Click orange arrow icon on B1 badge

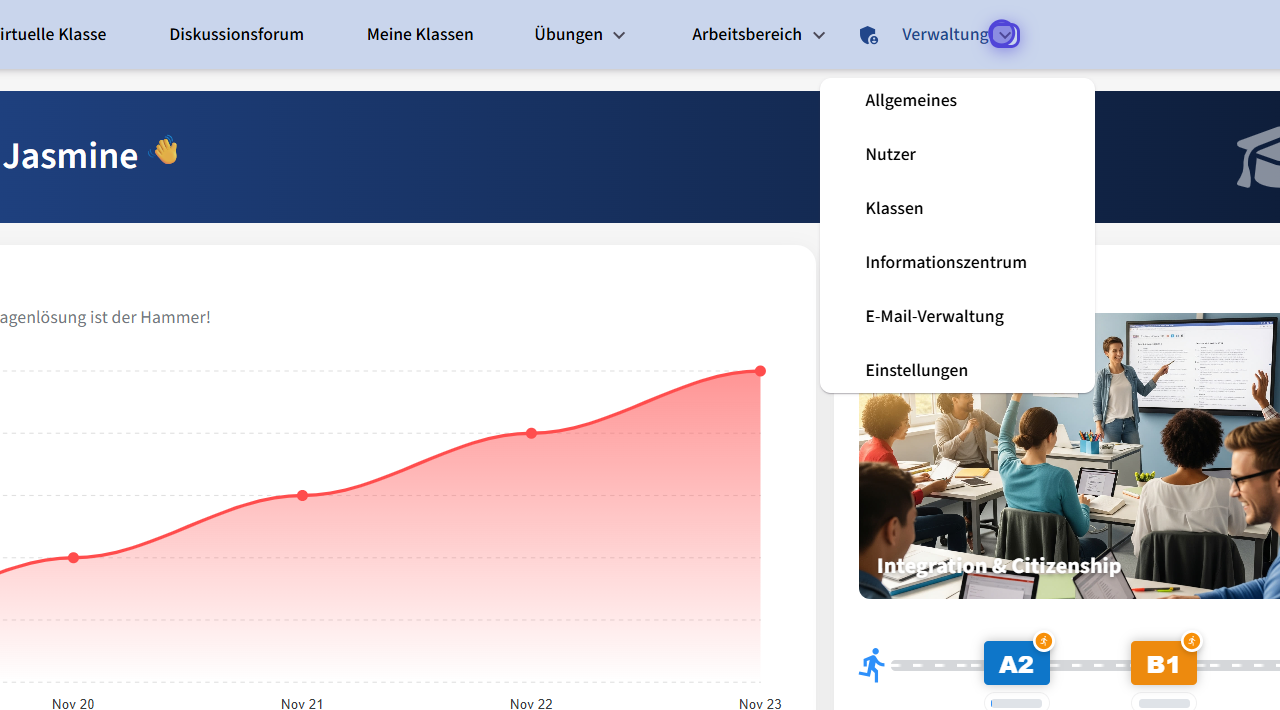click(1191, 641)
